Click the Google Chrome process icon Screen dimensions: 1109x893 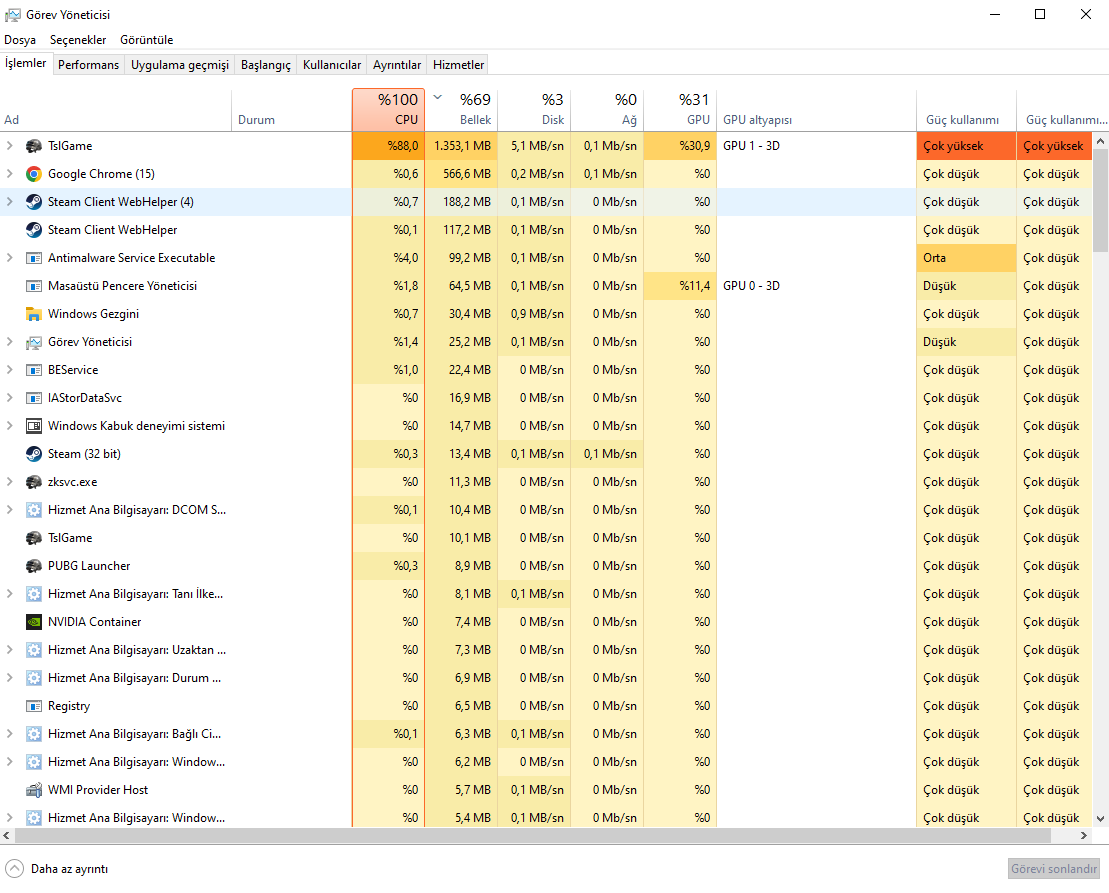(34, 174)
